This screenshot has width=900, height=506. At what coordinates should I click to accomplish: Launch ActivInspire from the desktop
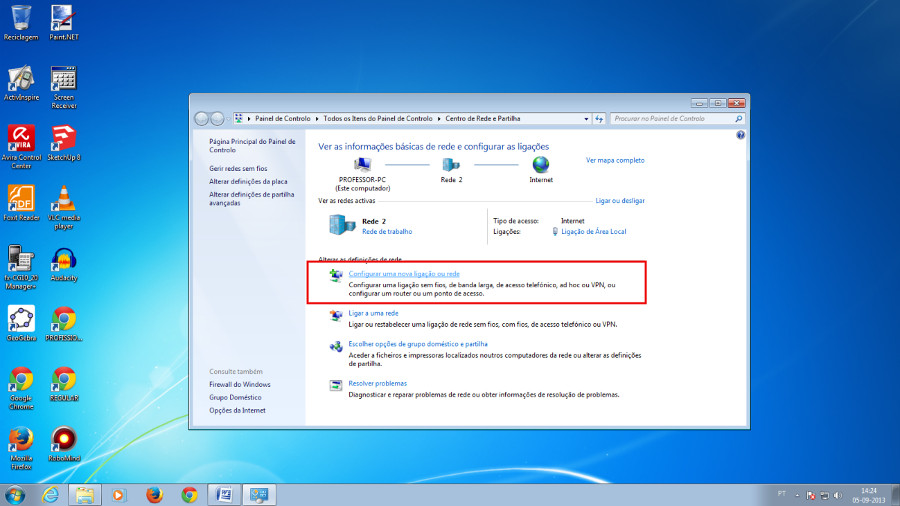(21, 83)
